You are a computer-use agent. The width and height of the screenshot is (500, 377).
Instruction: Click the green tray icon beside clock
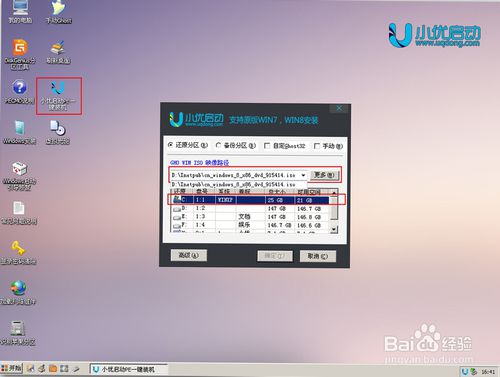(473, 371)
